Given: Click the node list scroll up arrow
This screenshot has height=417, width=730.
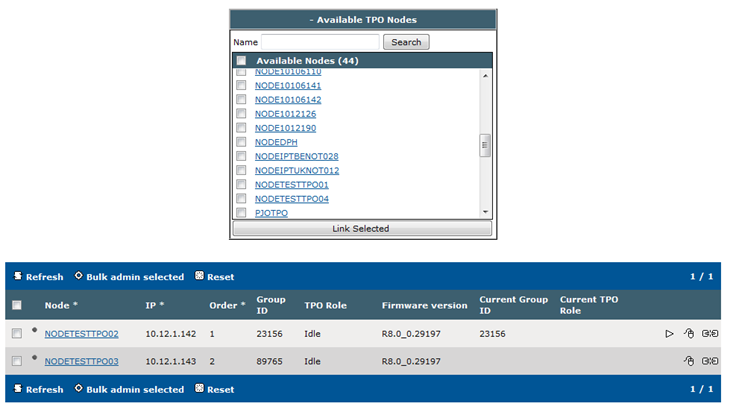Looking at the screenshot, I should 485,75.
